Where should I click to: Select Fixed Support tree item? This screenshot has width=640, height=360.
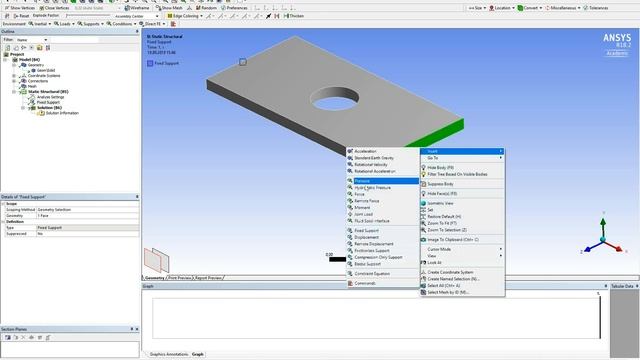pyautogui.click(x=48, y=102)
